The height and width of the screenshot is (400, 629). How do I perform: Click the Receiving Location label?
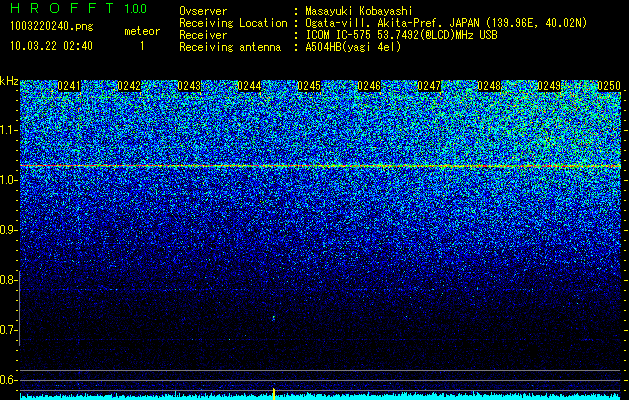coord(233,23)
